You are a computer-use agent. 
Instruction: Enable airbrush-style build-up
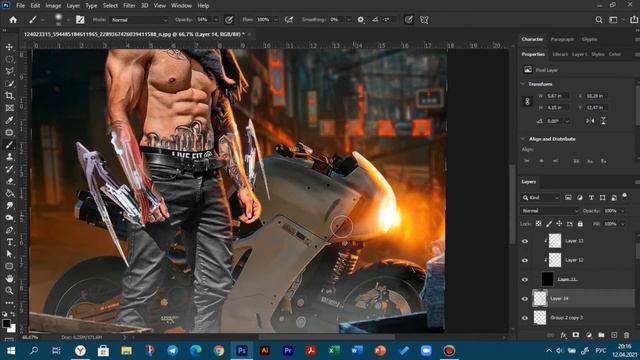click(289, 20)
